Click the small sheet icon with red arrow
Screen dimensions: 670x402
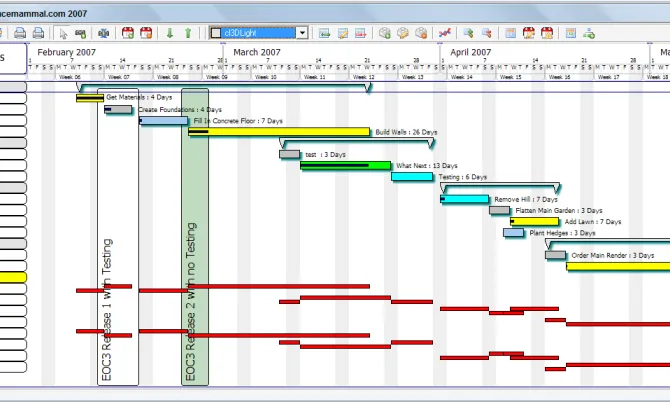487,33
